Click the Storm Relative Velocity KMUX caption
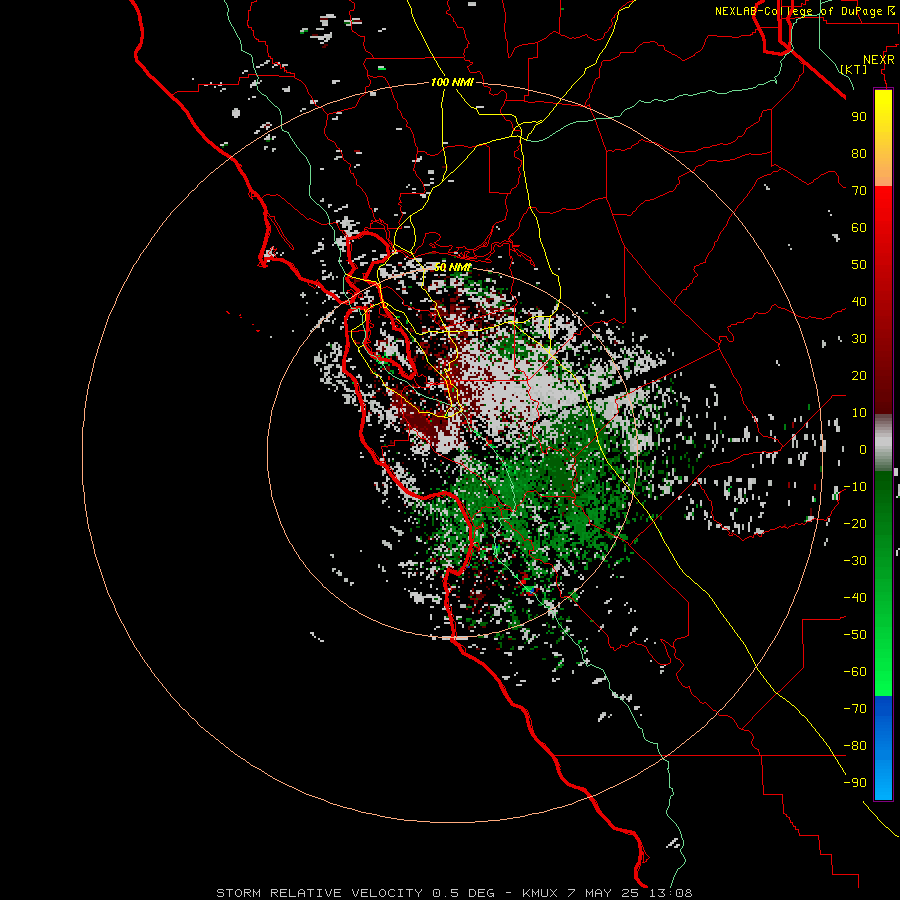900x900 pixels. coord(454,893)
